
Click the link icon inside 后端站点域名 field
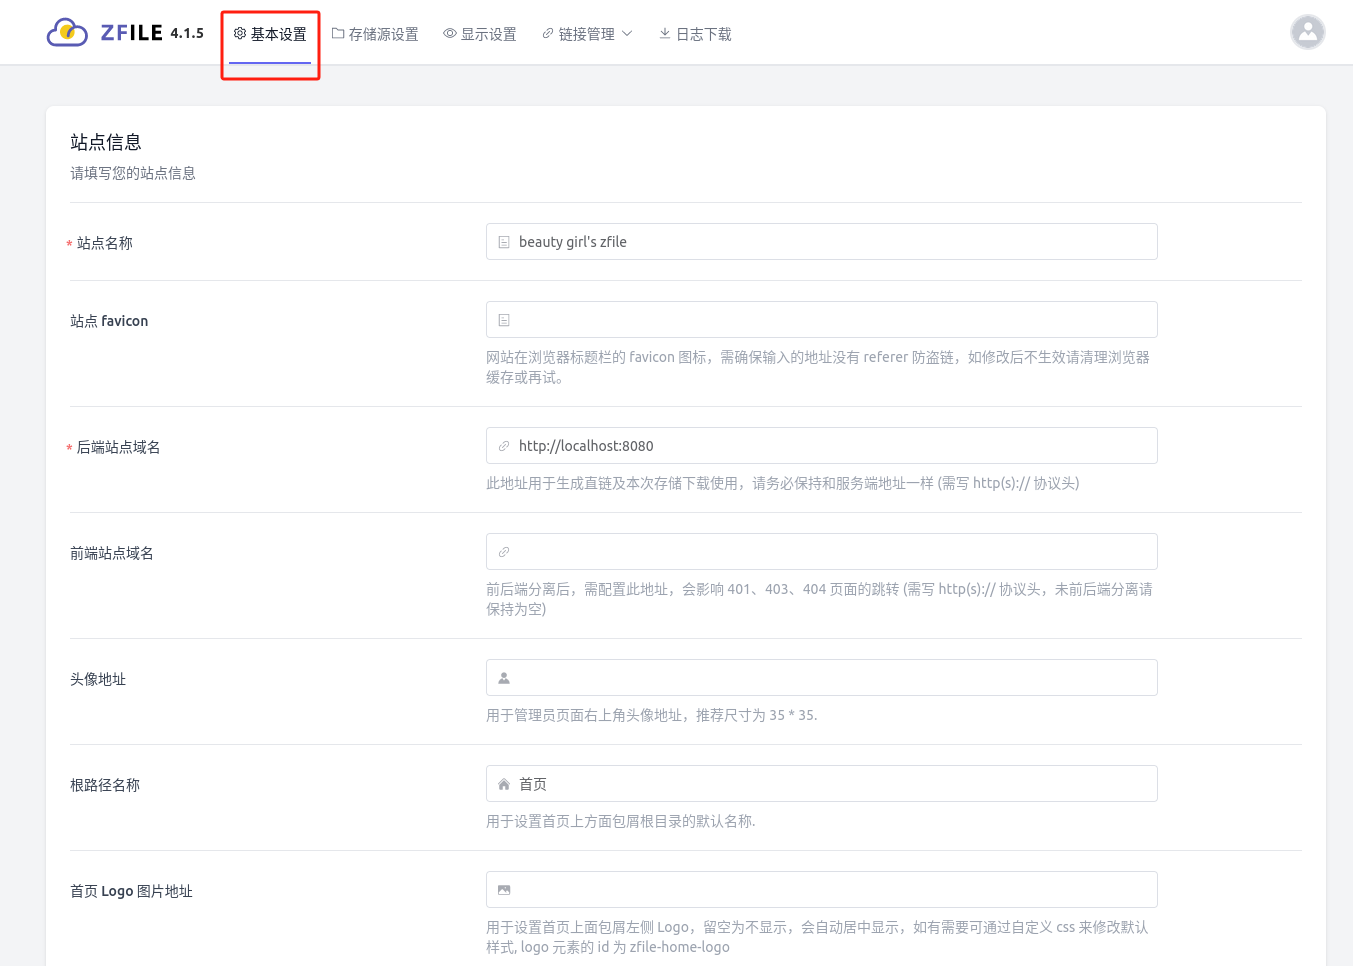pos(503,446)
